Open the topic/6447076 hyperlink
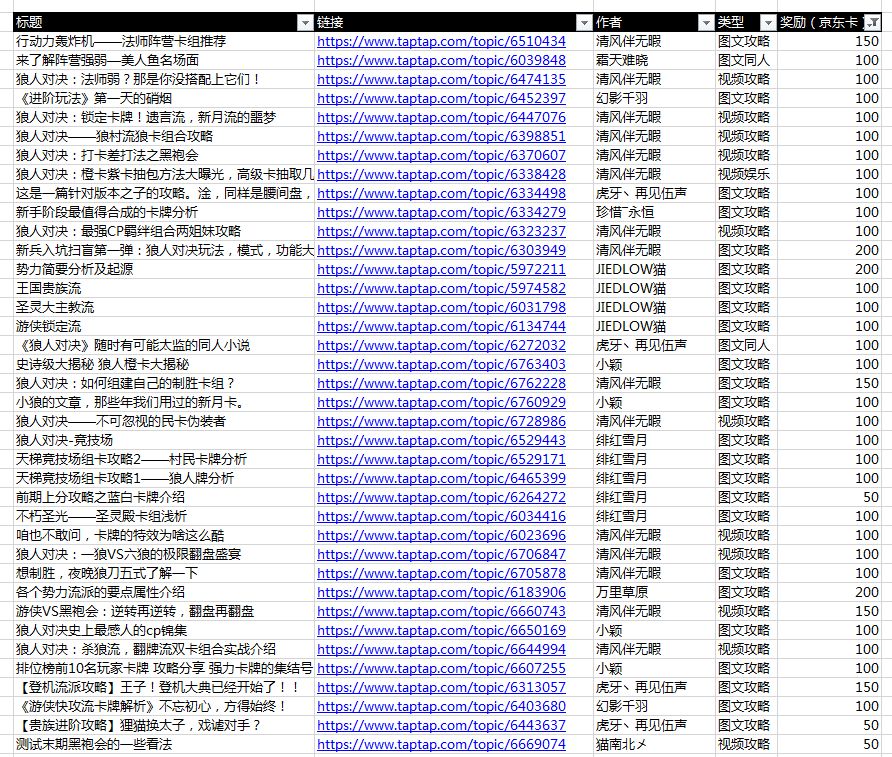892x757 pixels. [441, 118]
